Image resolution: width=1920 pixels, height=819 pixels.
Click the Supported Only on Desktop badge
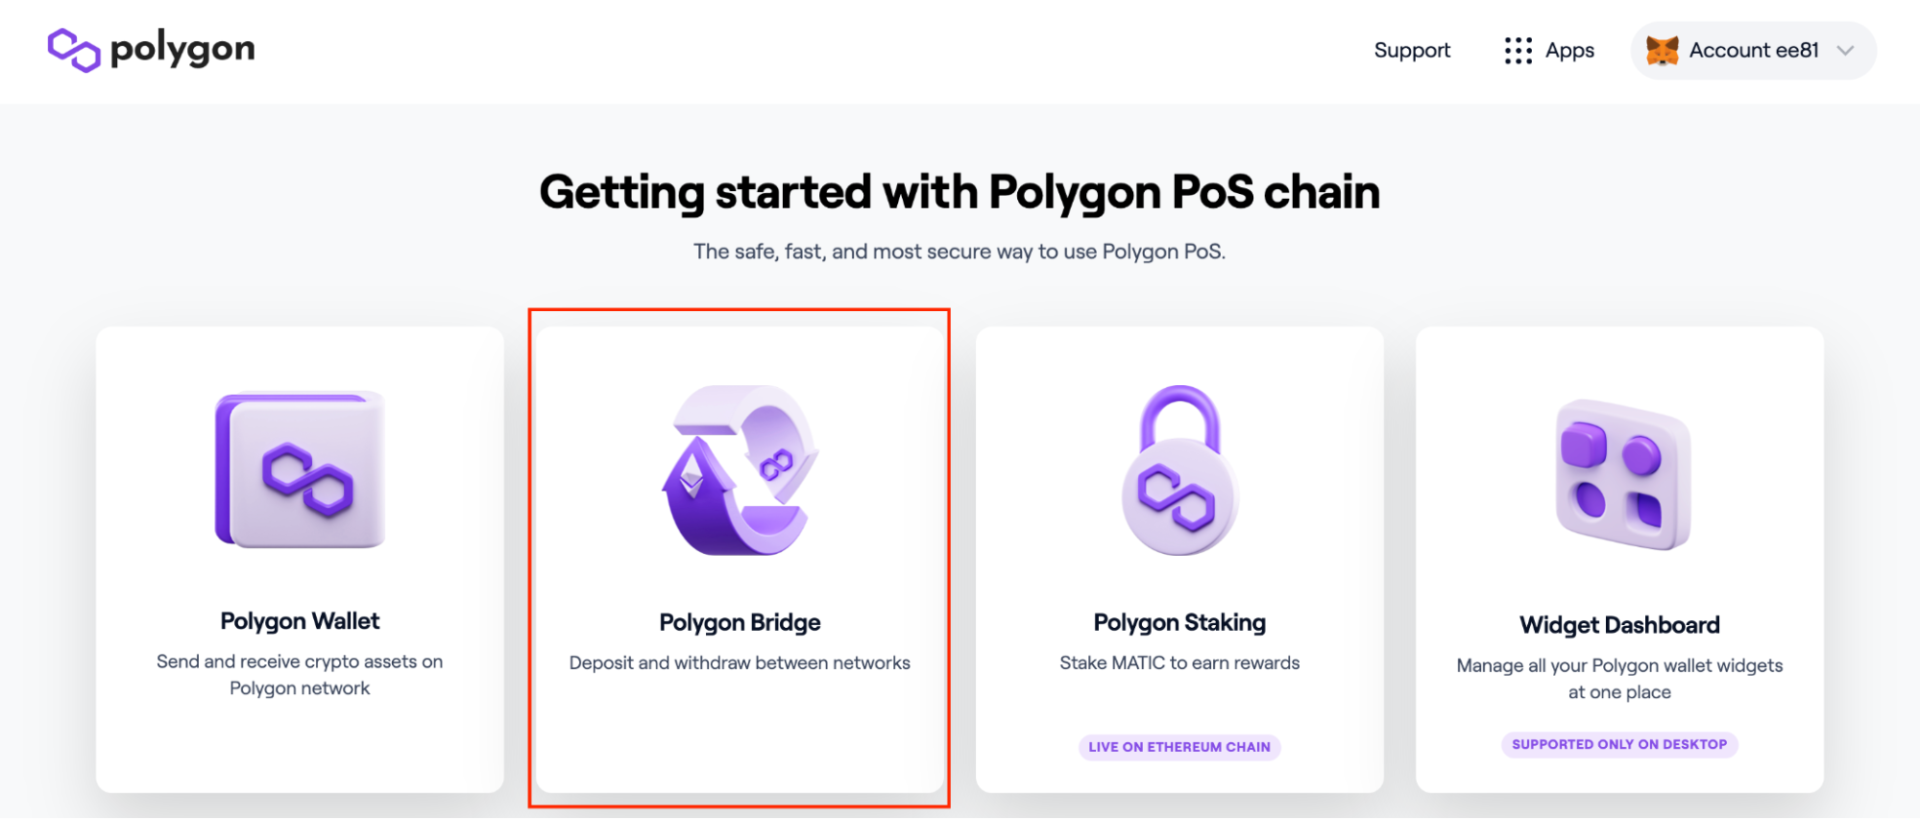[x=1620, y=744]
